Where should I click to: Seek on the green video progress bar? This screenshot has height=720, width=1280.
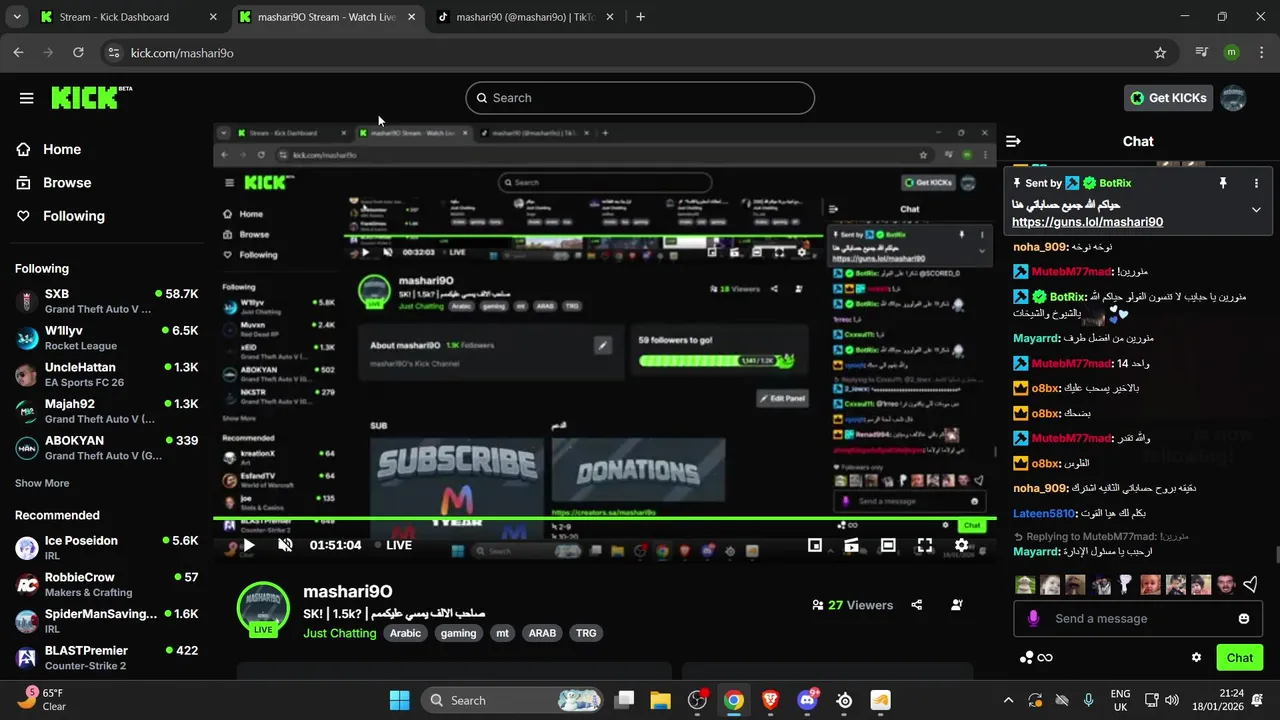604,518
